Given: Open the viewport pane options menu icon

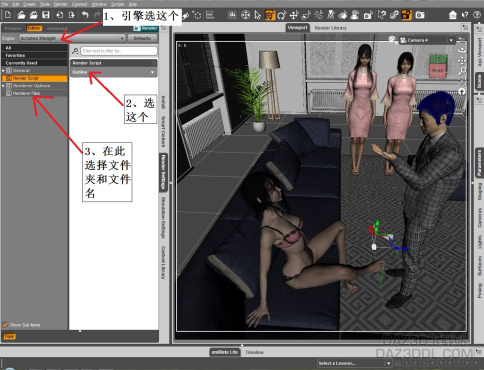Looking at the screenshot, I should [465, 28].
